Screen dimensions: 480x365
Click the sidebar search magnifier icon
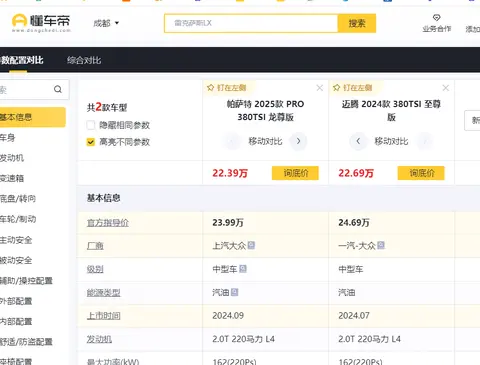point(58,89)
